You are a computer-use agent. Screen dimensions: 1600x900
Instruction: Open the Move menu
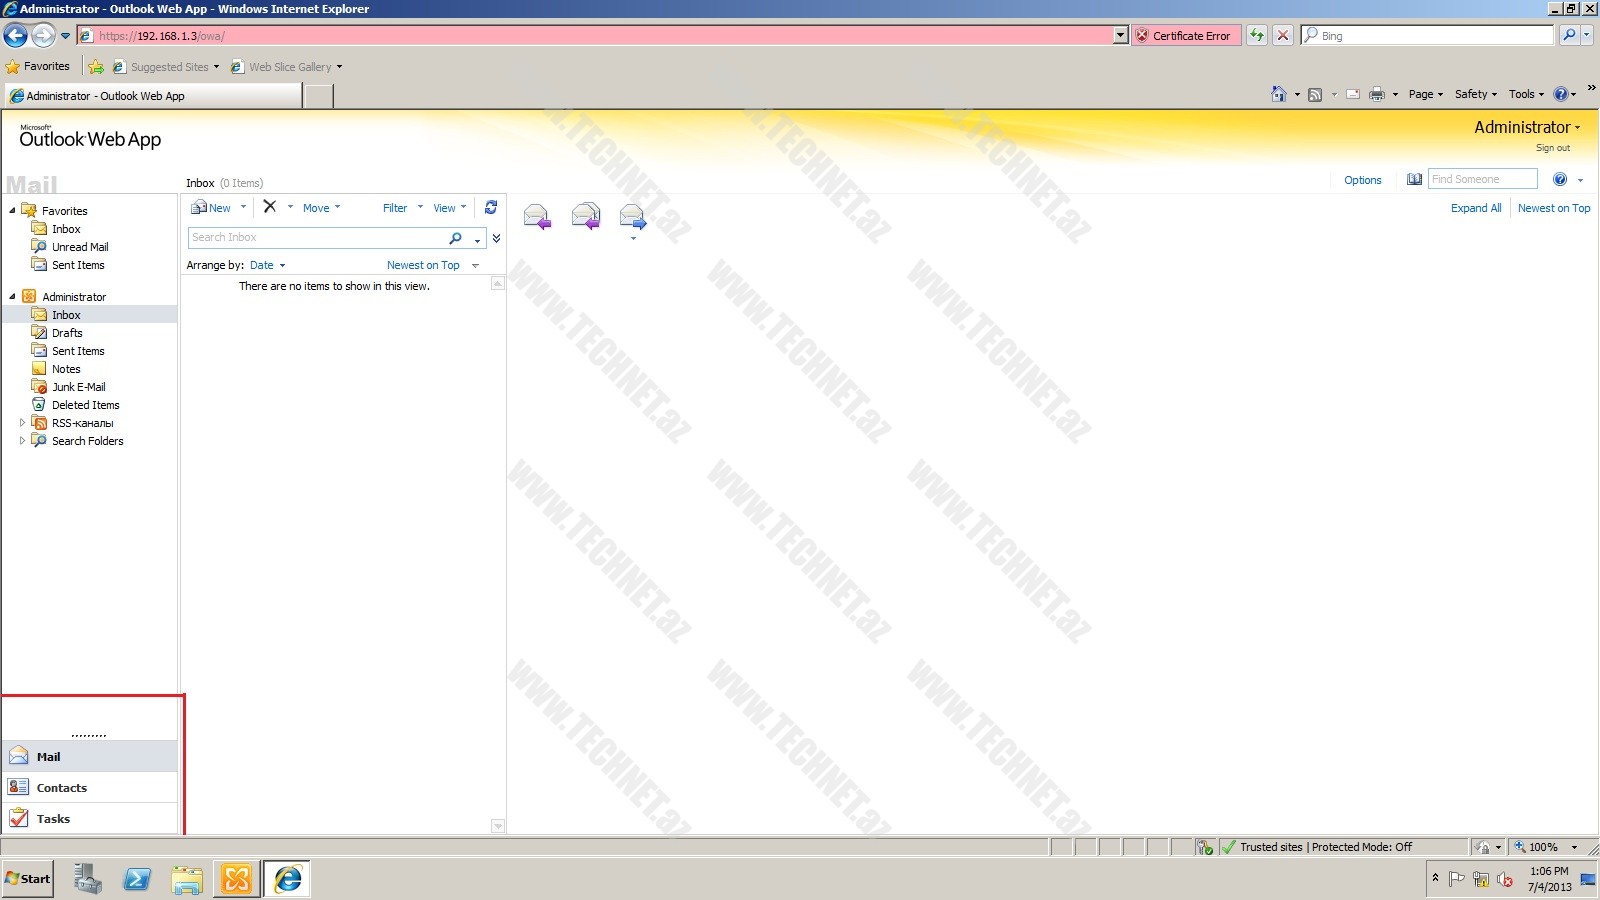tap(321, 208)
